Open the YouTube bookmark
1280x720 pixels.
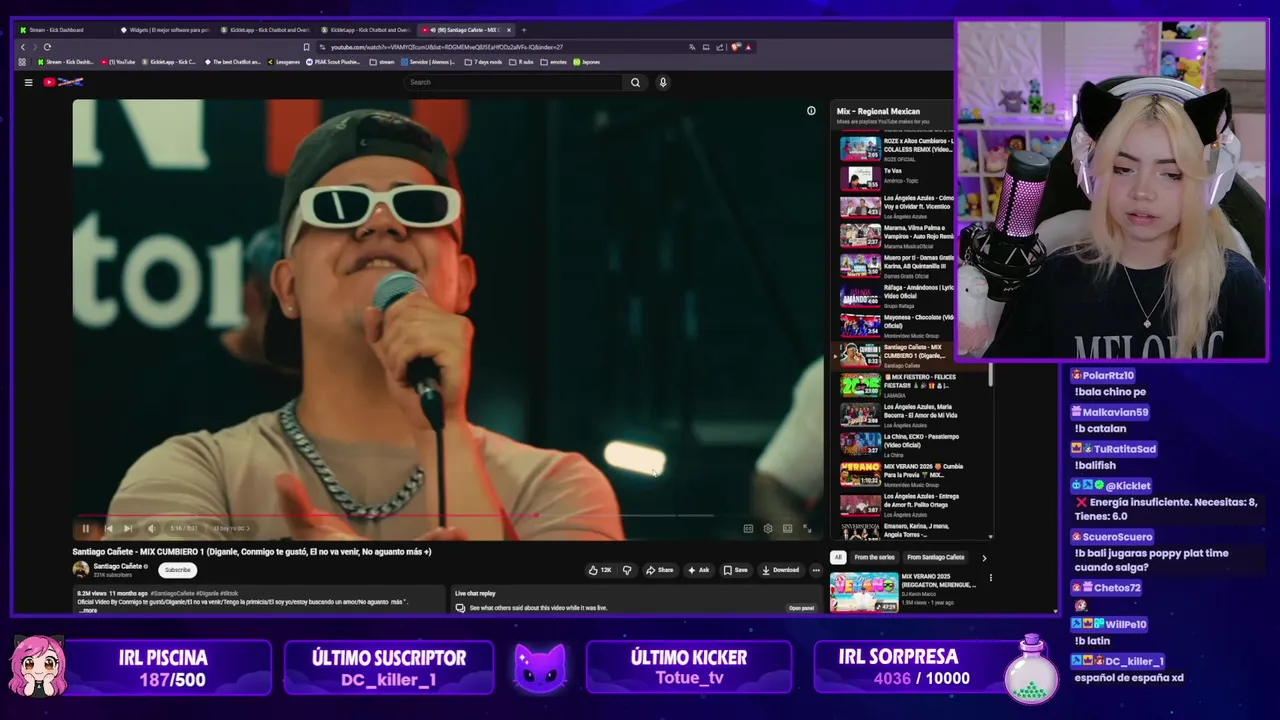[x=118, y=62]
